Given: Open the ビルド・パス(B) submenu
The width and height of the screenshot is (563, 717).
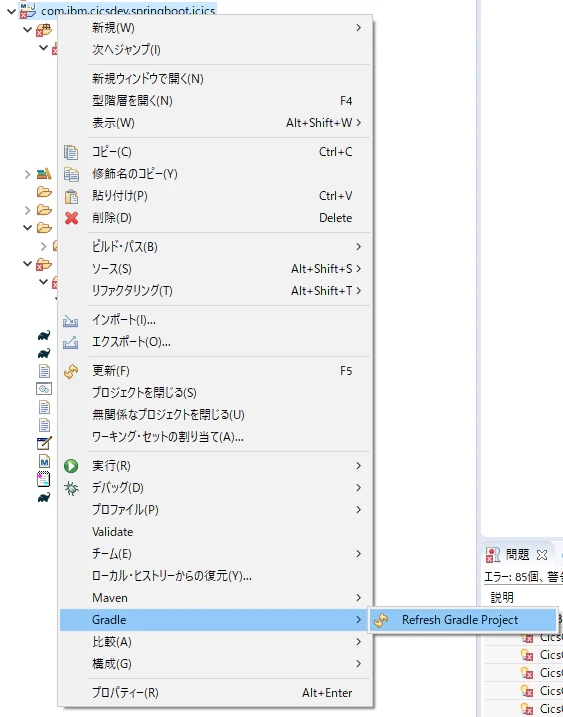Looking at the screenshot, I should [x=215, y=247].
